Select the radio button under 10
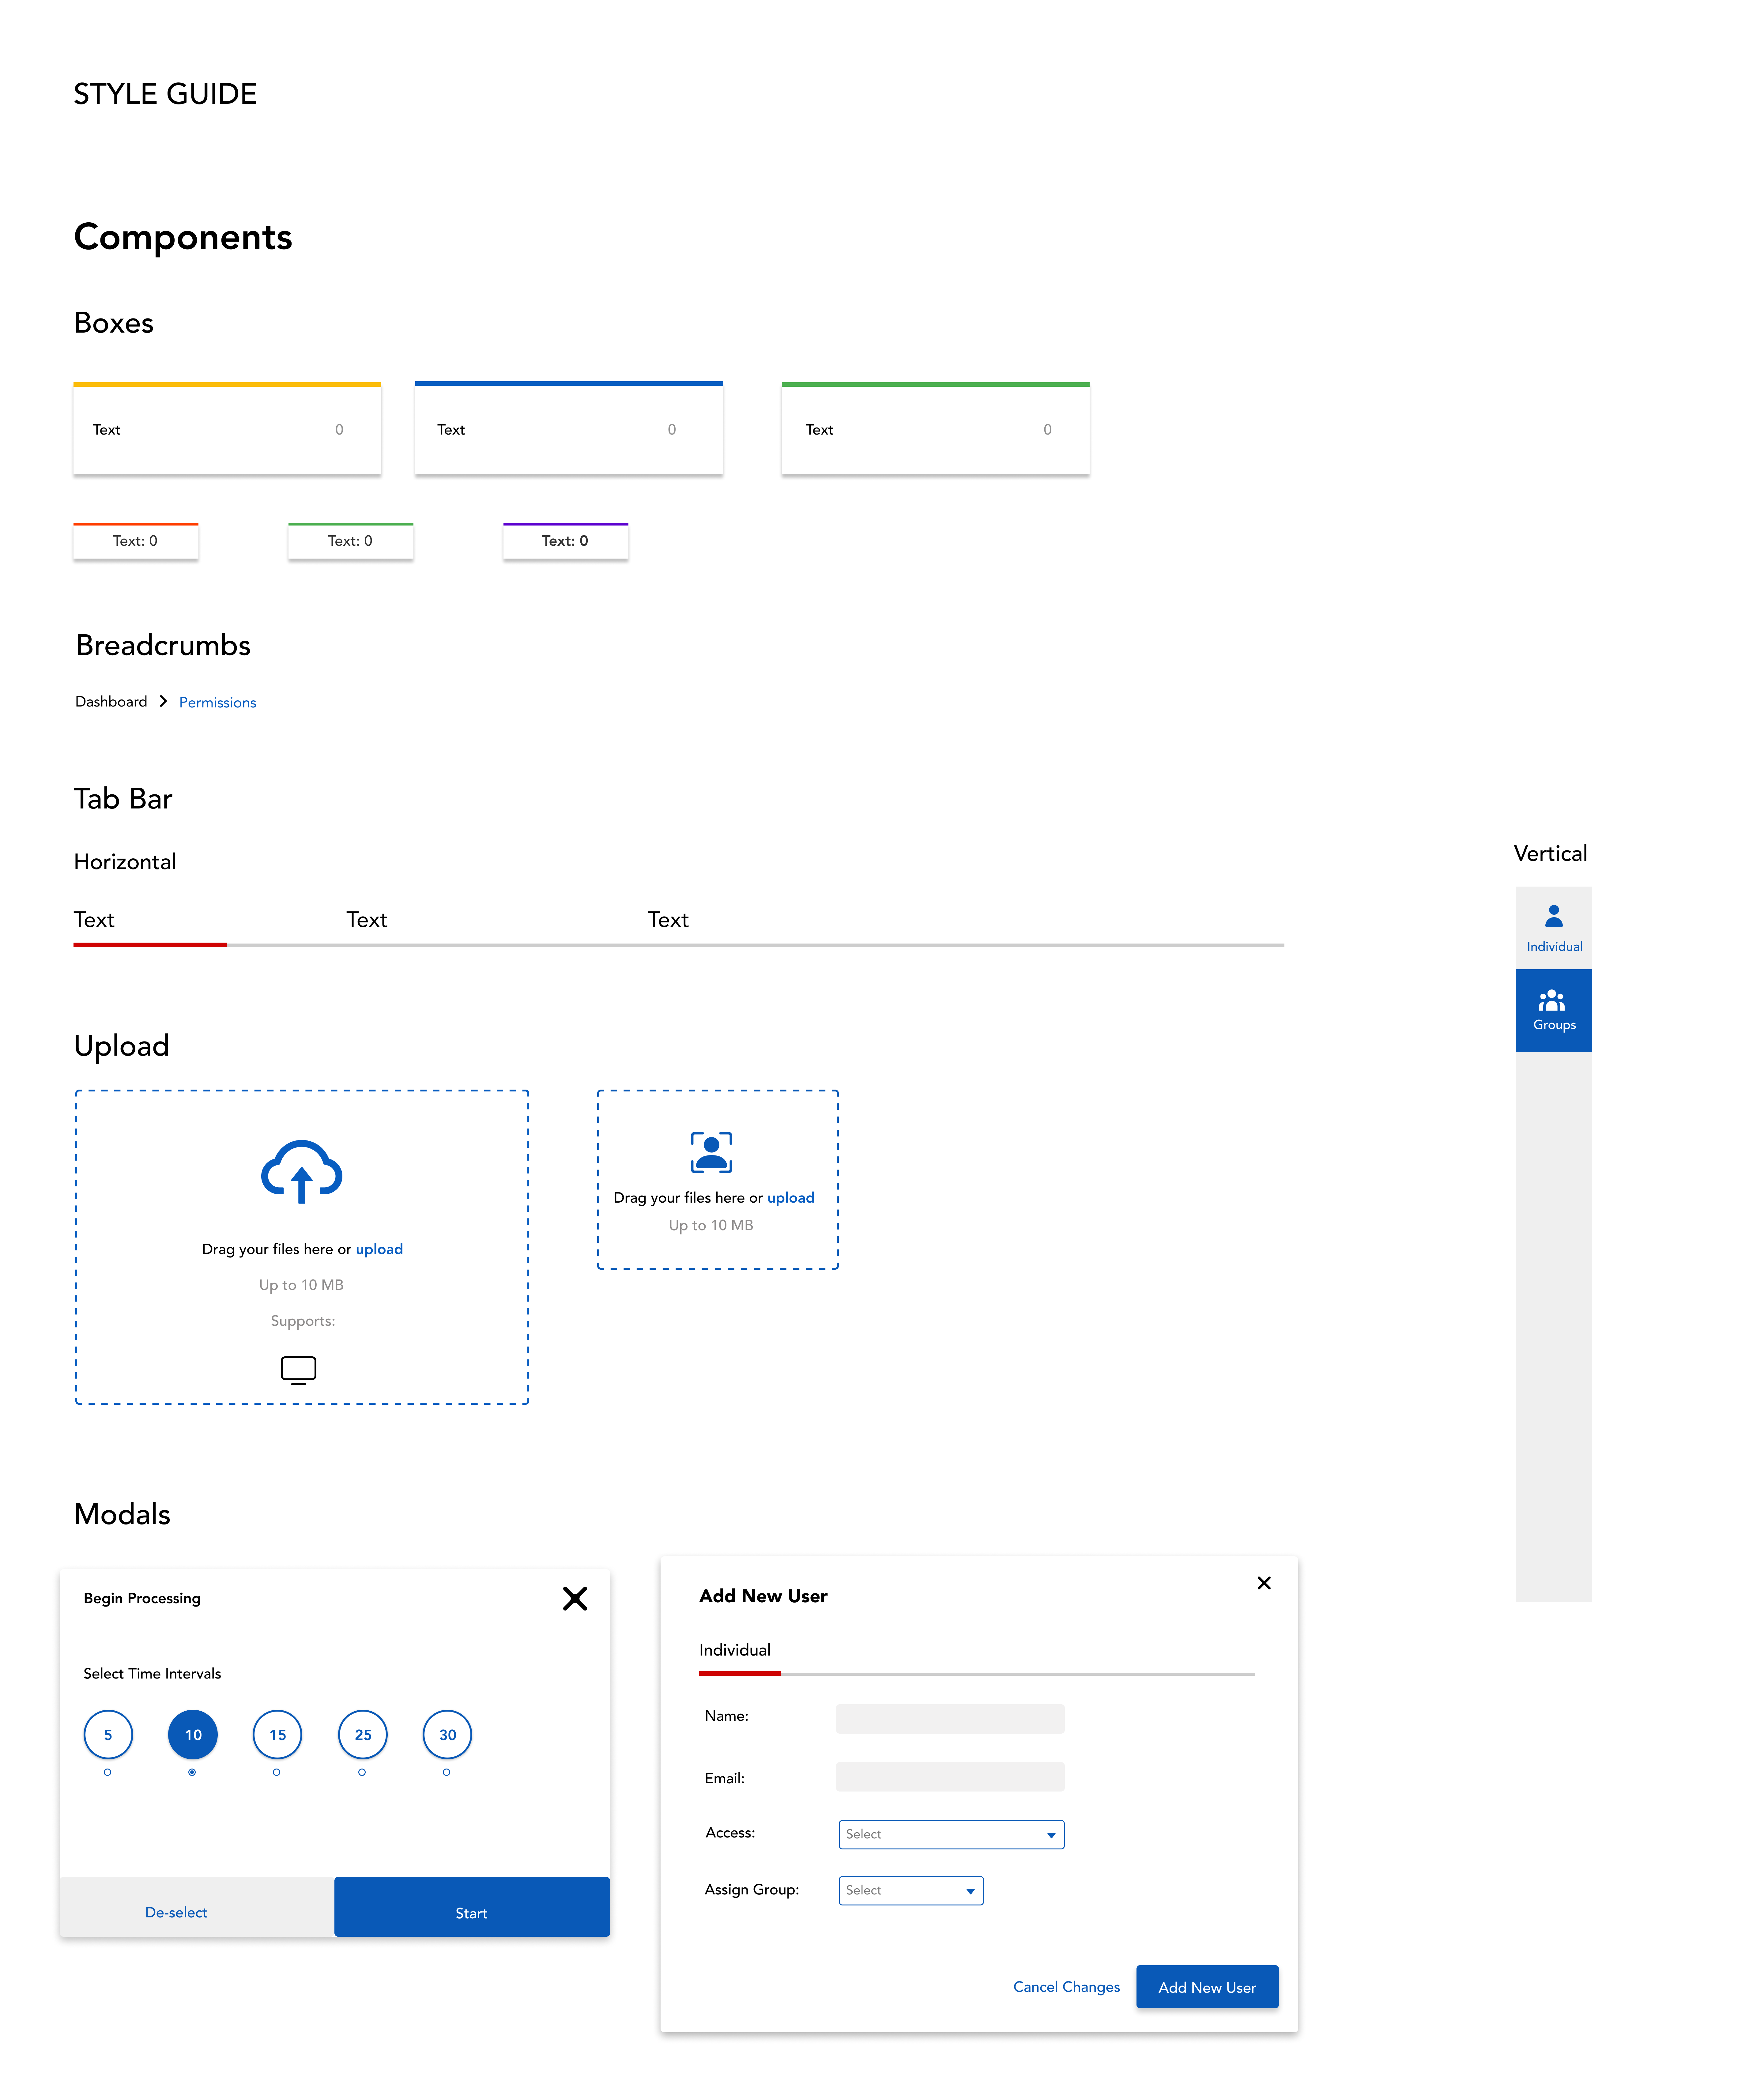This screenshot has width=1764, height=2080. point(192,1772)
